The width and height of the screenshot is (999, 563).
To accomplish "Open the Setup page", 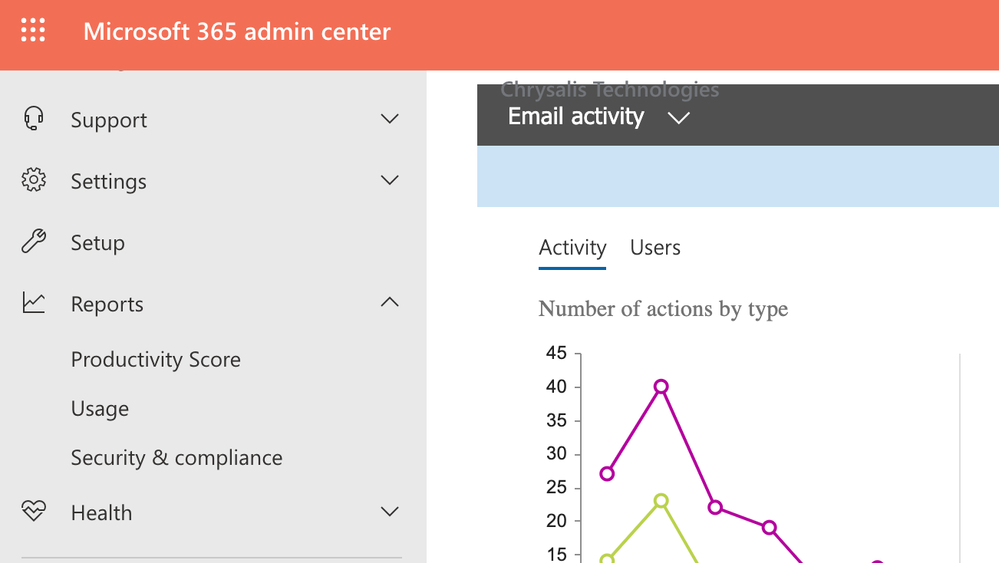I will (98, 242).
